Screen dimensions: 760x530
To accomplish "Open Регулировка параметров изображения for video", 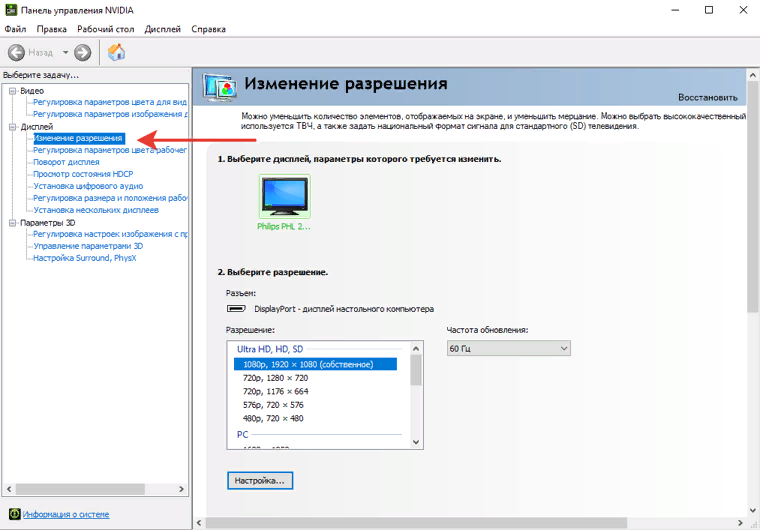I will coord(110,114).
